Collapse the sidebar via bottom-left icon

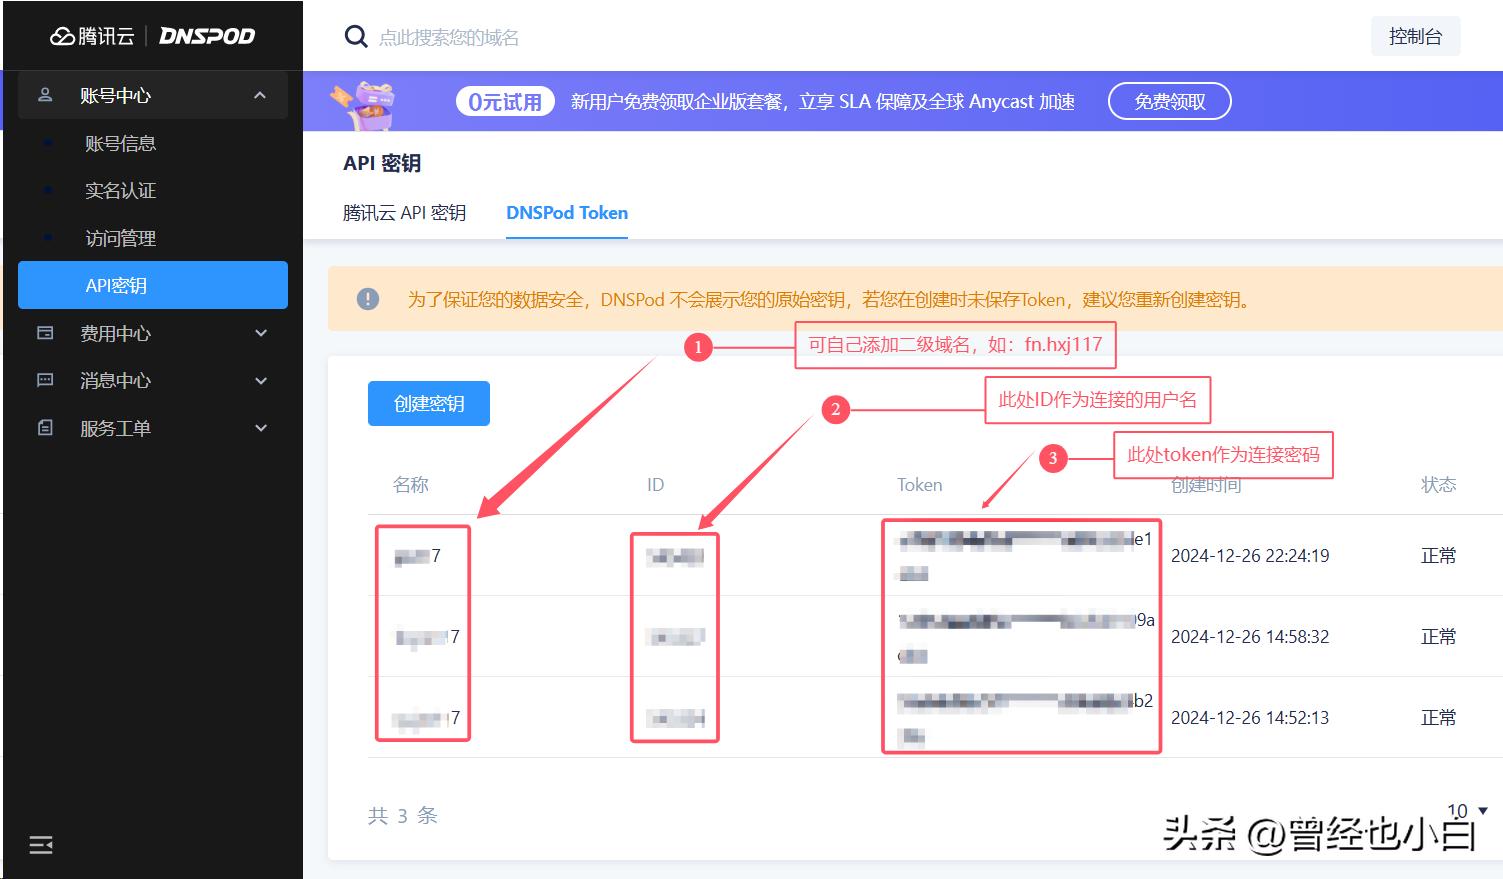coord(40,845)
